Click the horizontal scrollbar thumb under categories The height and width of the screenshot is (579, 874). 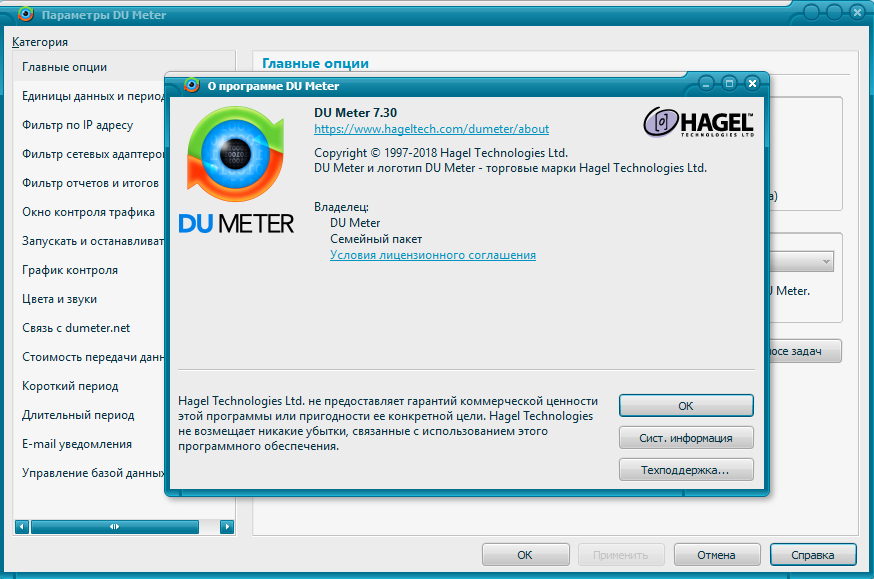pos(115,527)
